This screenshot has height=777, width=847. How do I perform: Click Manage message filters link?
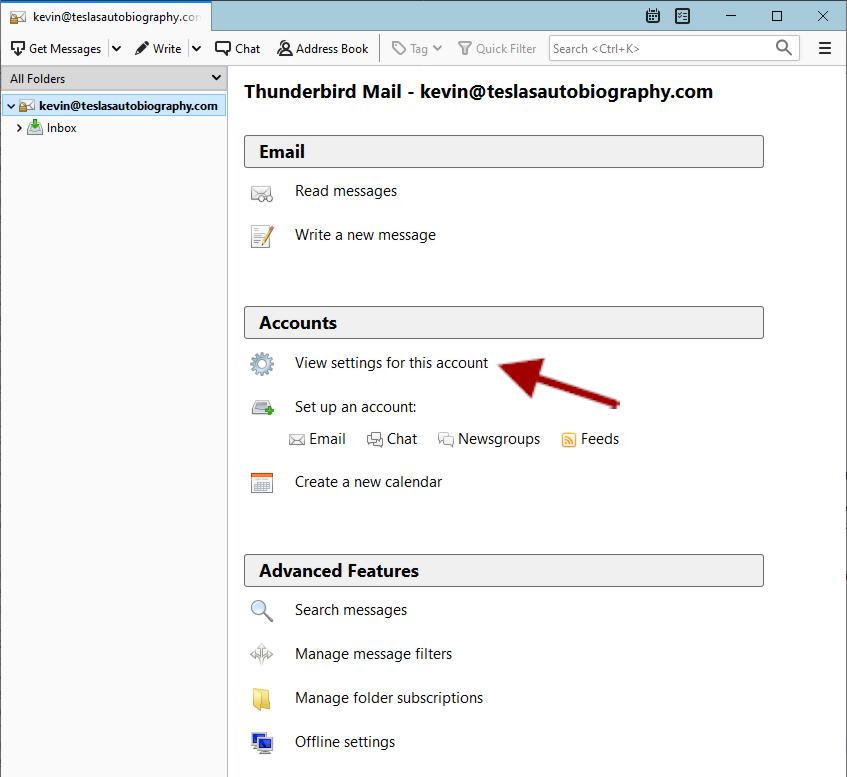pos(373,654)
